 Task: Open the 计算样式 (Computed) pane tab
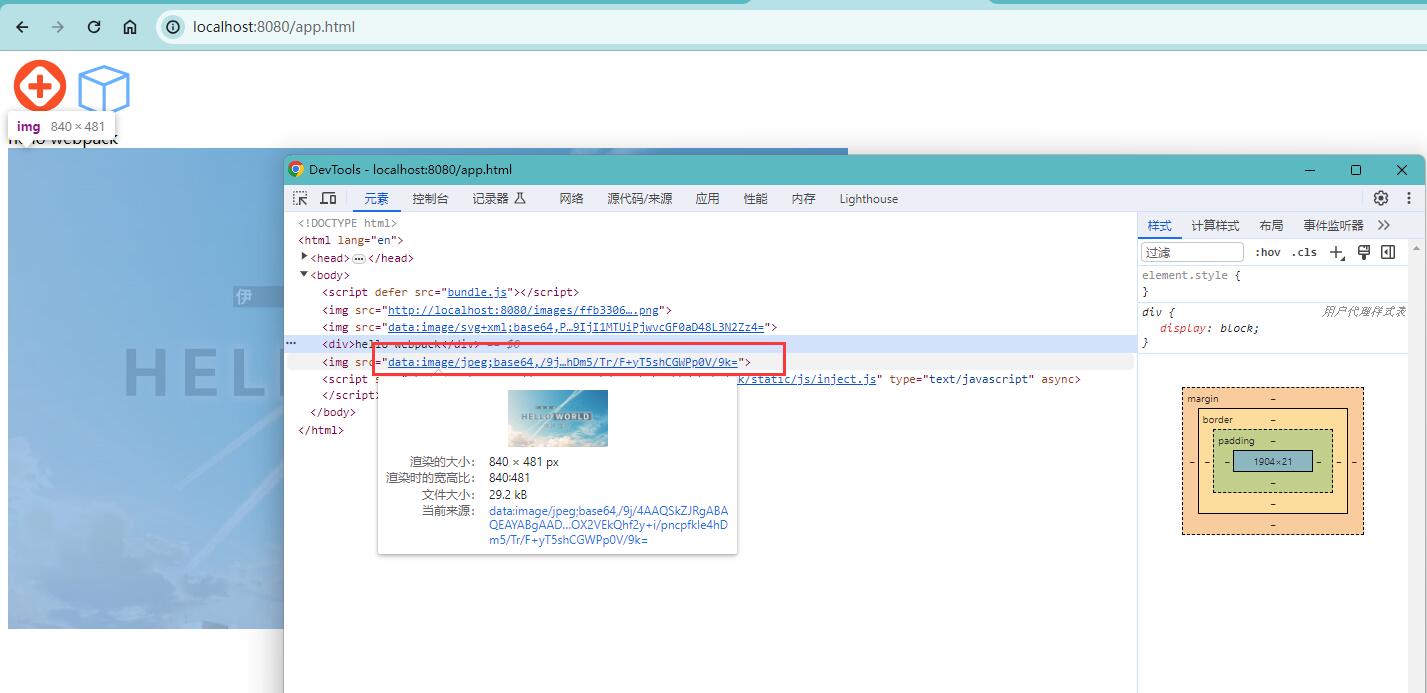(x=1215, y=225)
